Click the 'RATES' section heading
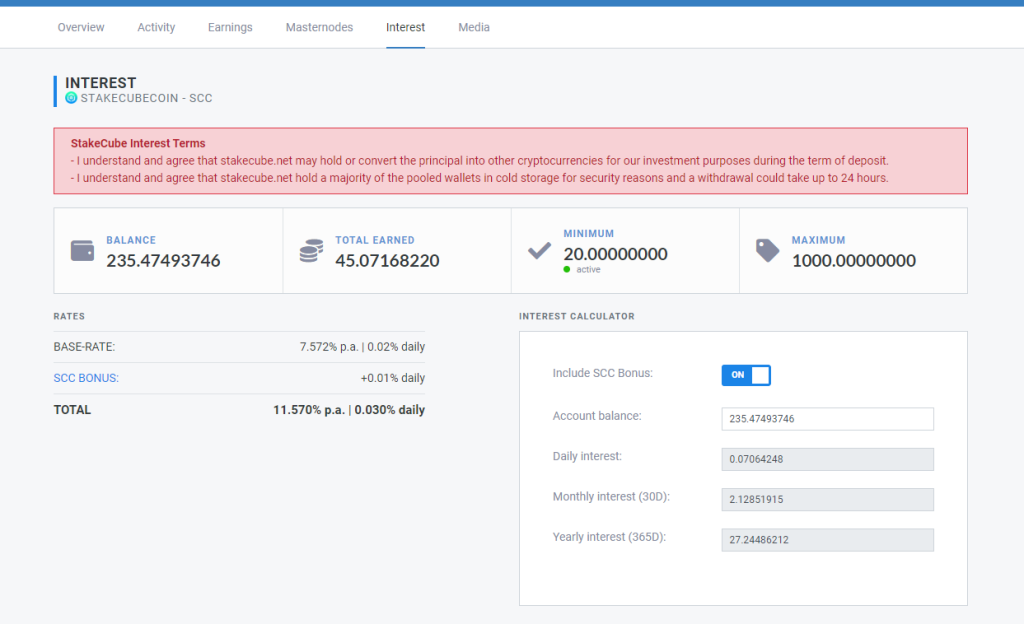Screen dimensions: 1024x624 tap(69, 316)
